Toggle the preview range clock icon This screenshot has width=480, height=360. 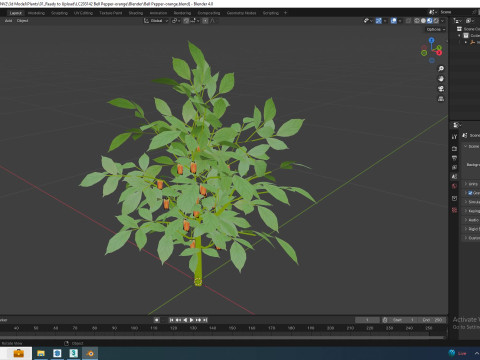point(385,320)
